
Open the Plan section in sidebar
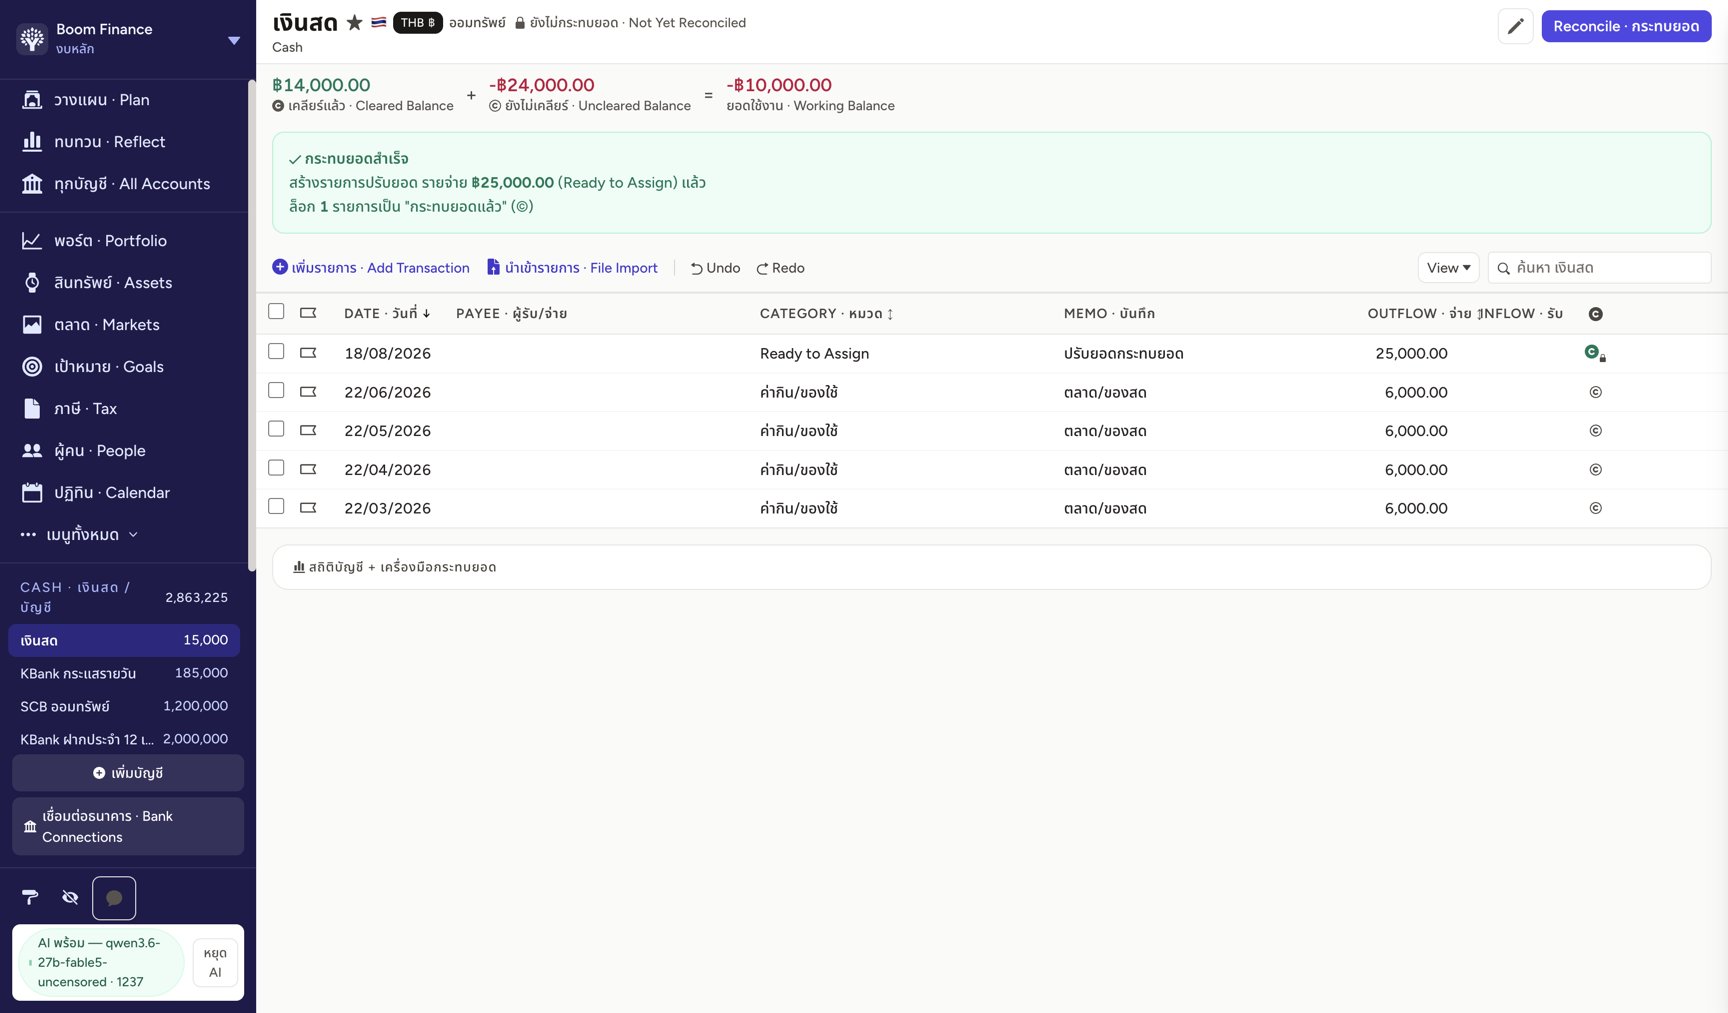coord(124,100)
